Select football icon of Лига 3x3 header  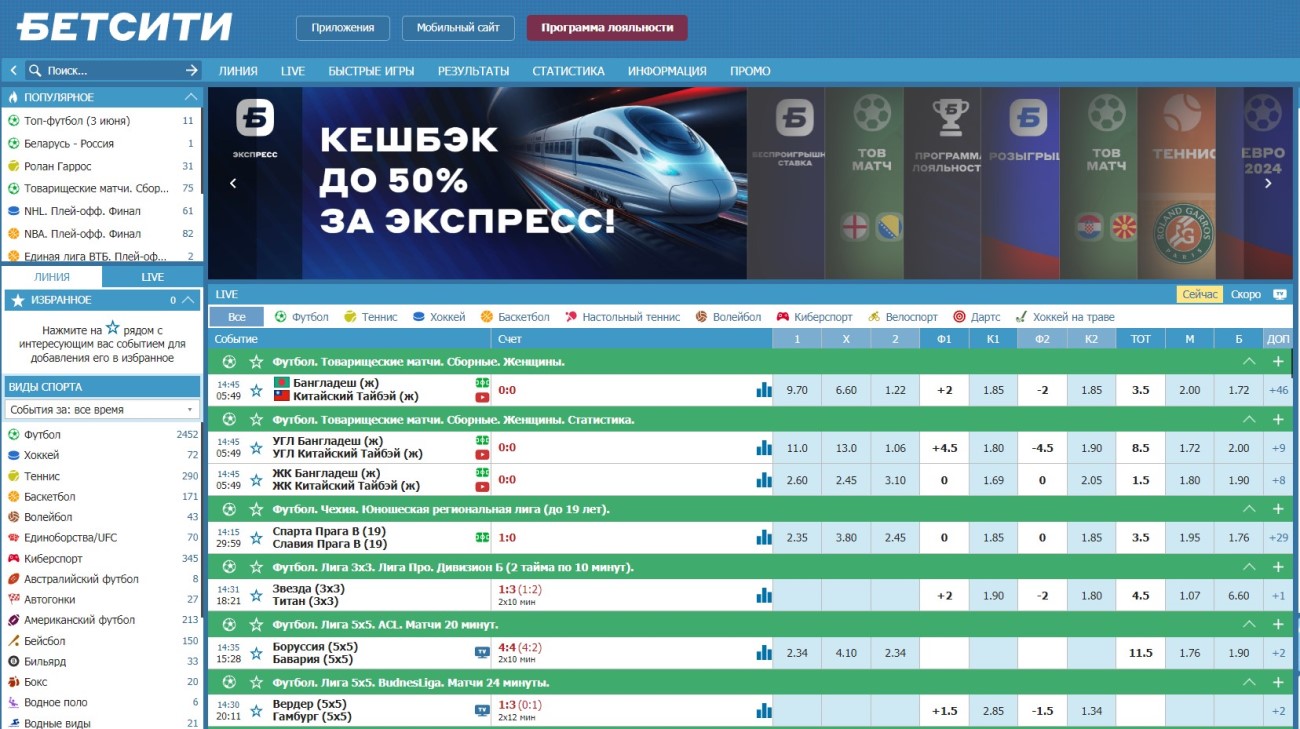point(229,567)
